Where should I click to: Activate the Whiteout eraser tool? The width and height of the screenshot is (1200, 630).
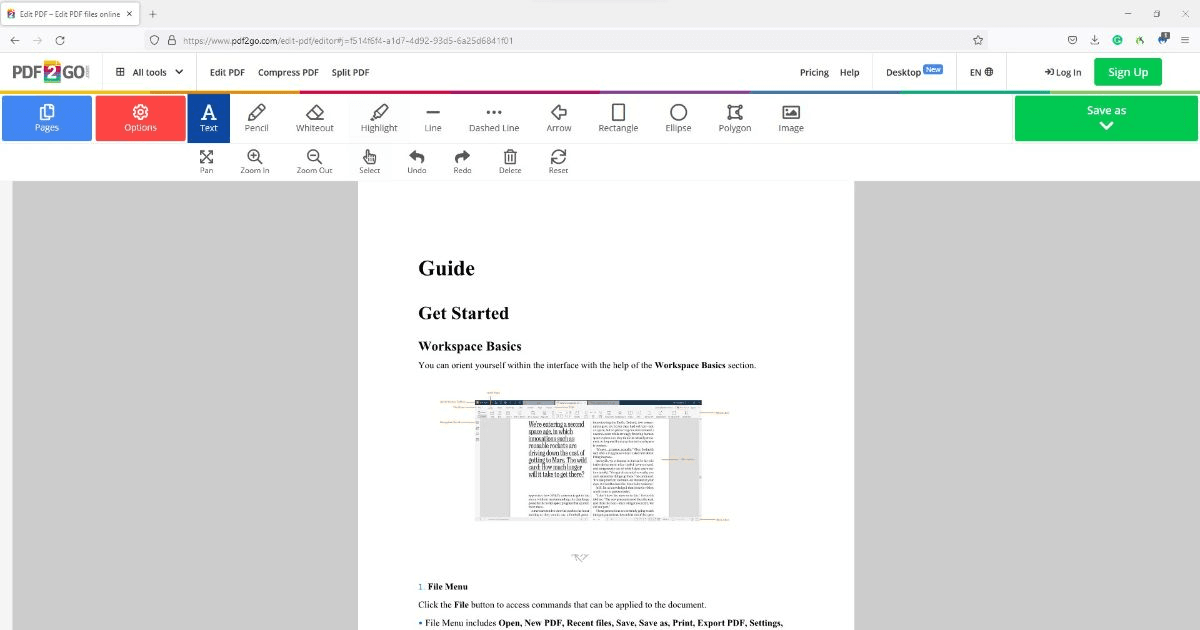click(x=315, y=118)
